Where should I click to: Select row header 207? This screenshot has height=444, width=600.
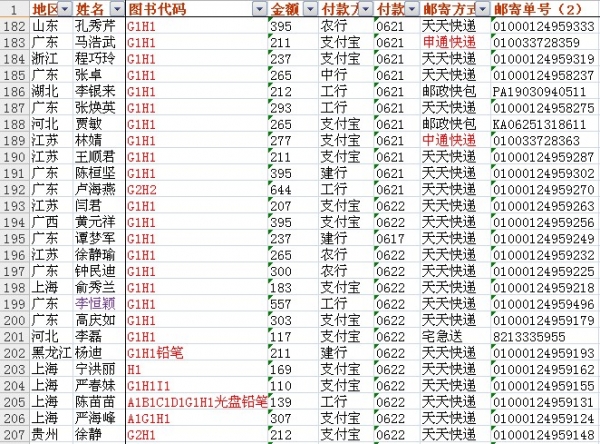point(14,434)
